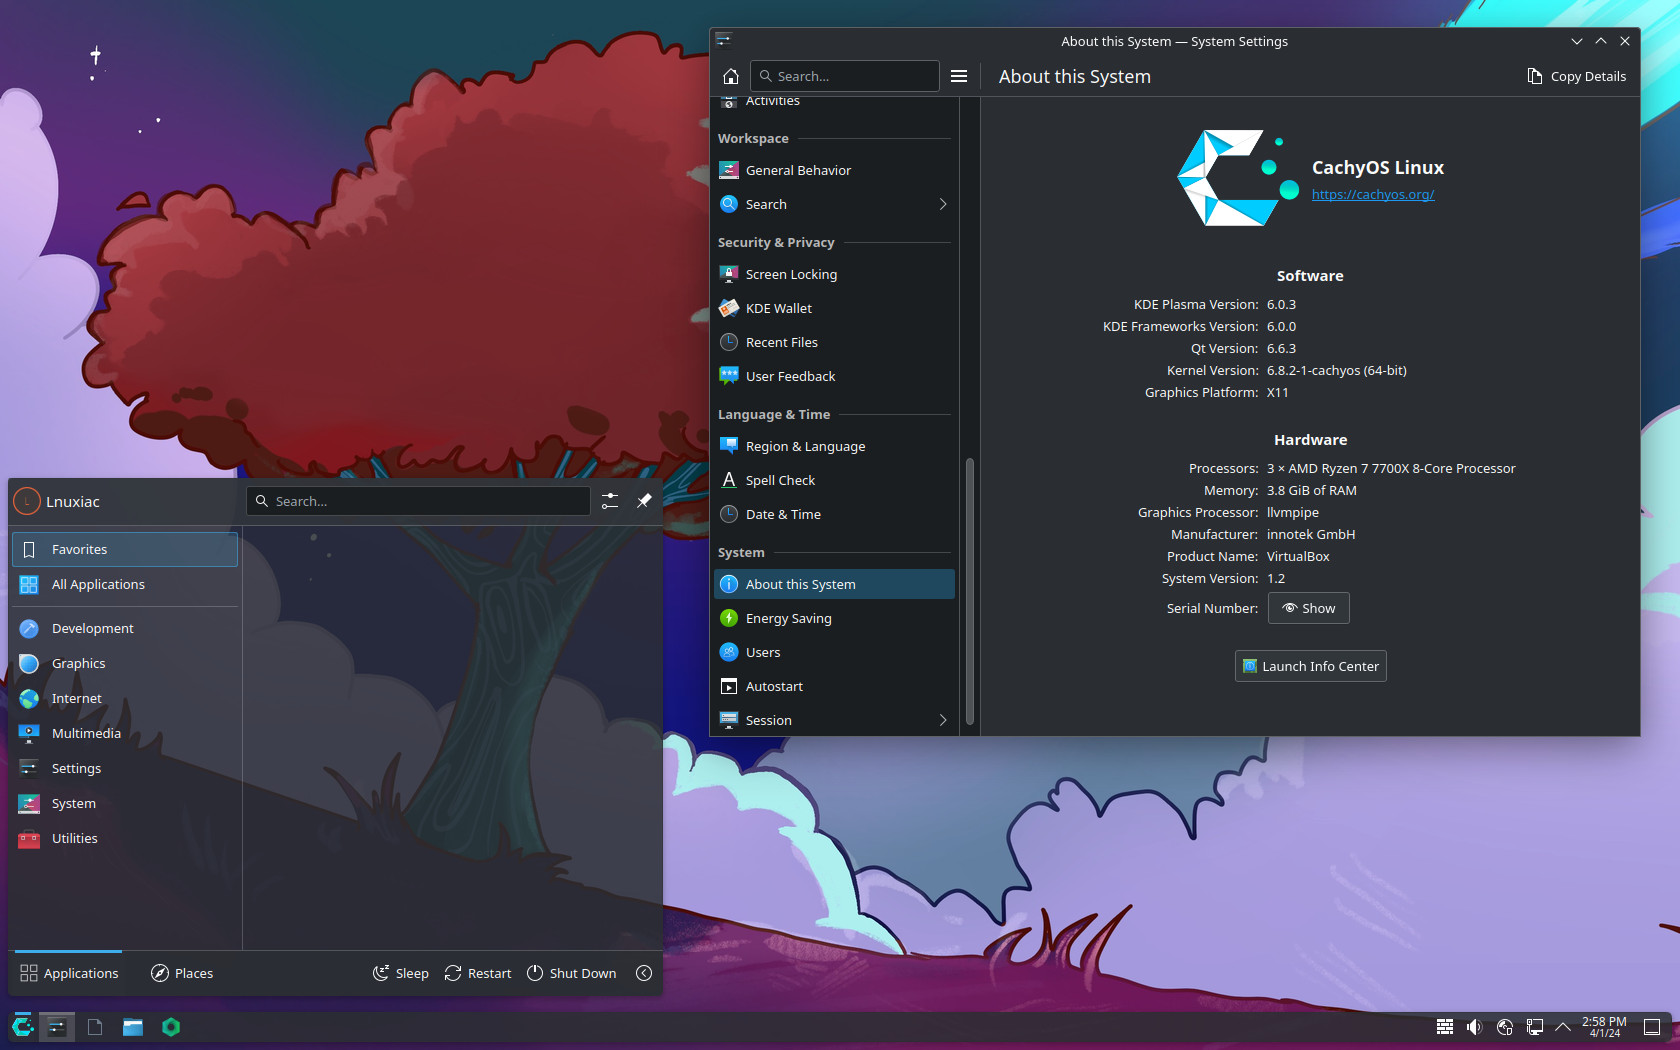Show the serial number
Image resolution: width=1680 pixels, height=1050 pixels.
coord(1308,608)
